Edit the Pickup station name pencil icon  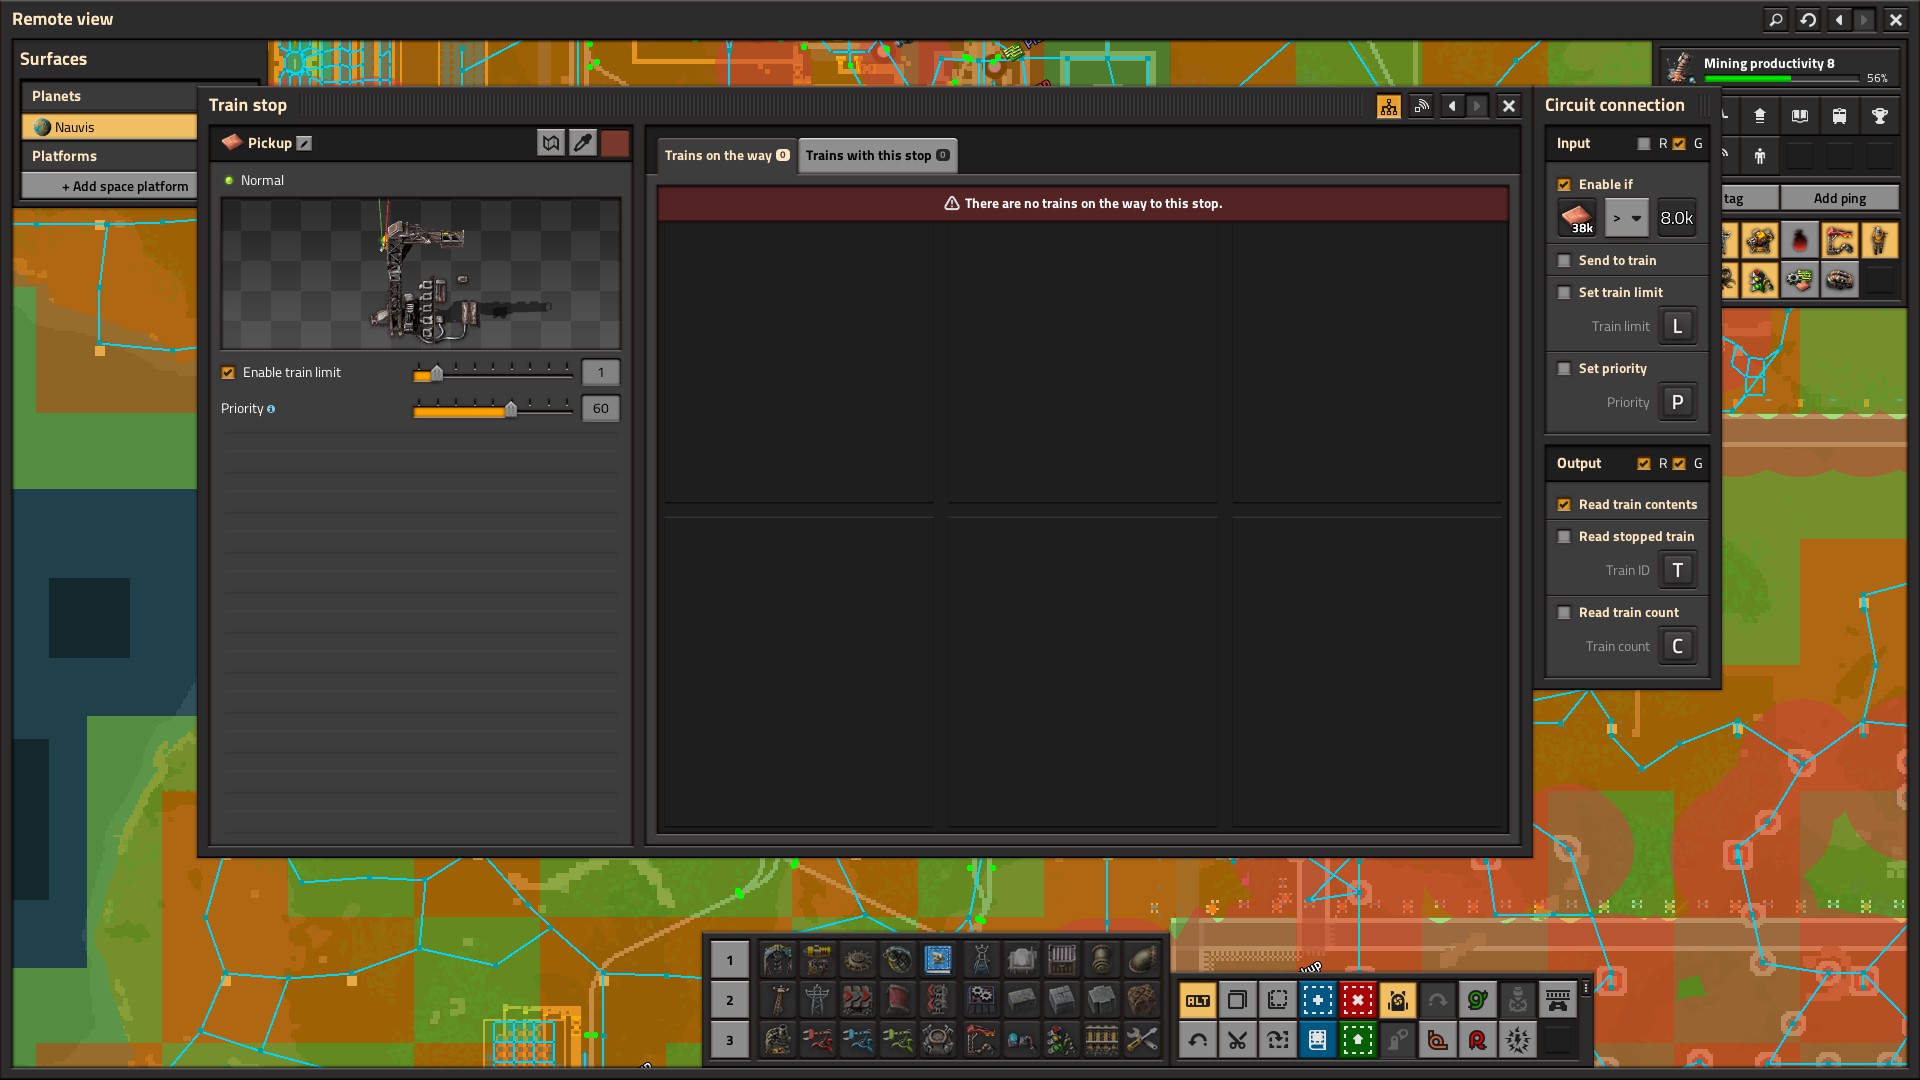pyautogui.click(x=305, y=143)
